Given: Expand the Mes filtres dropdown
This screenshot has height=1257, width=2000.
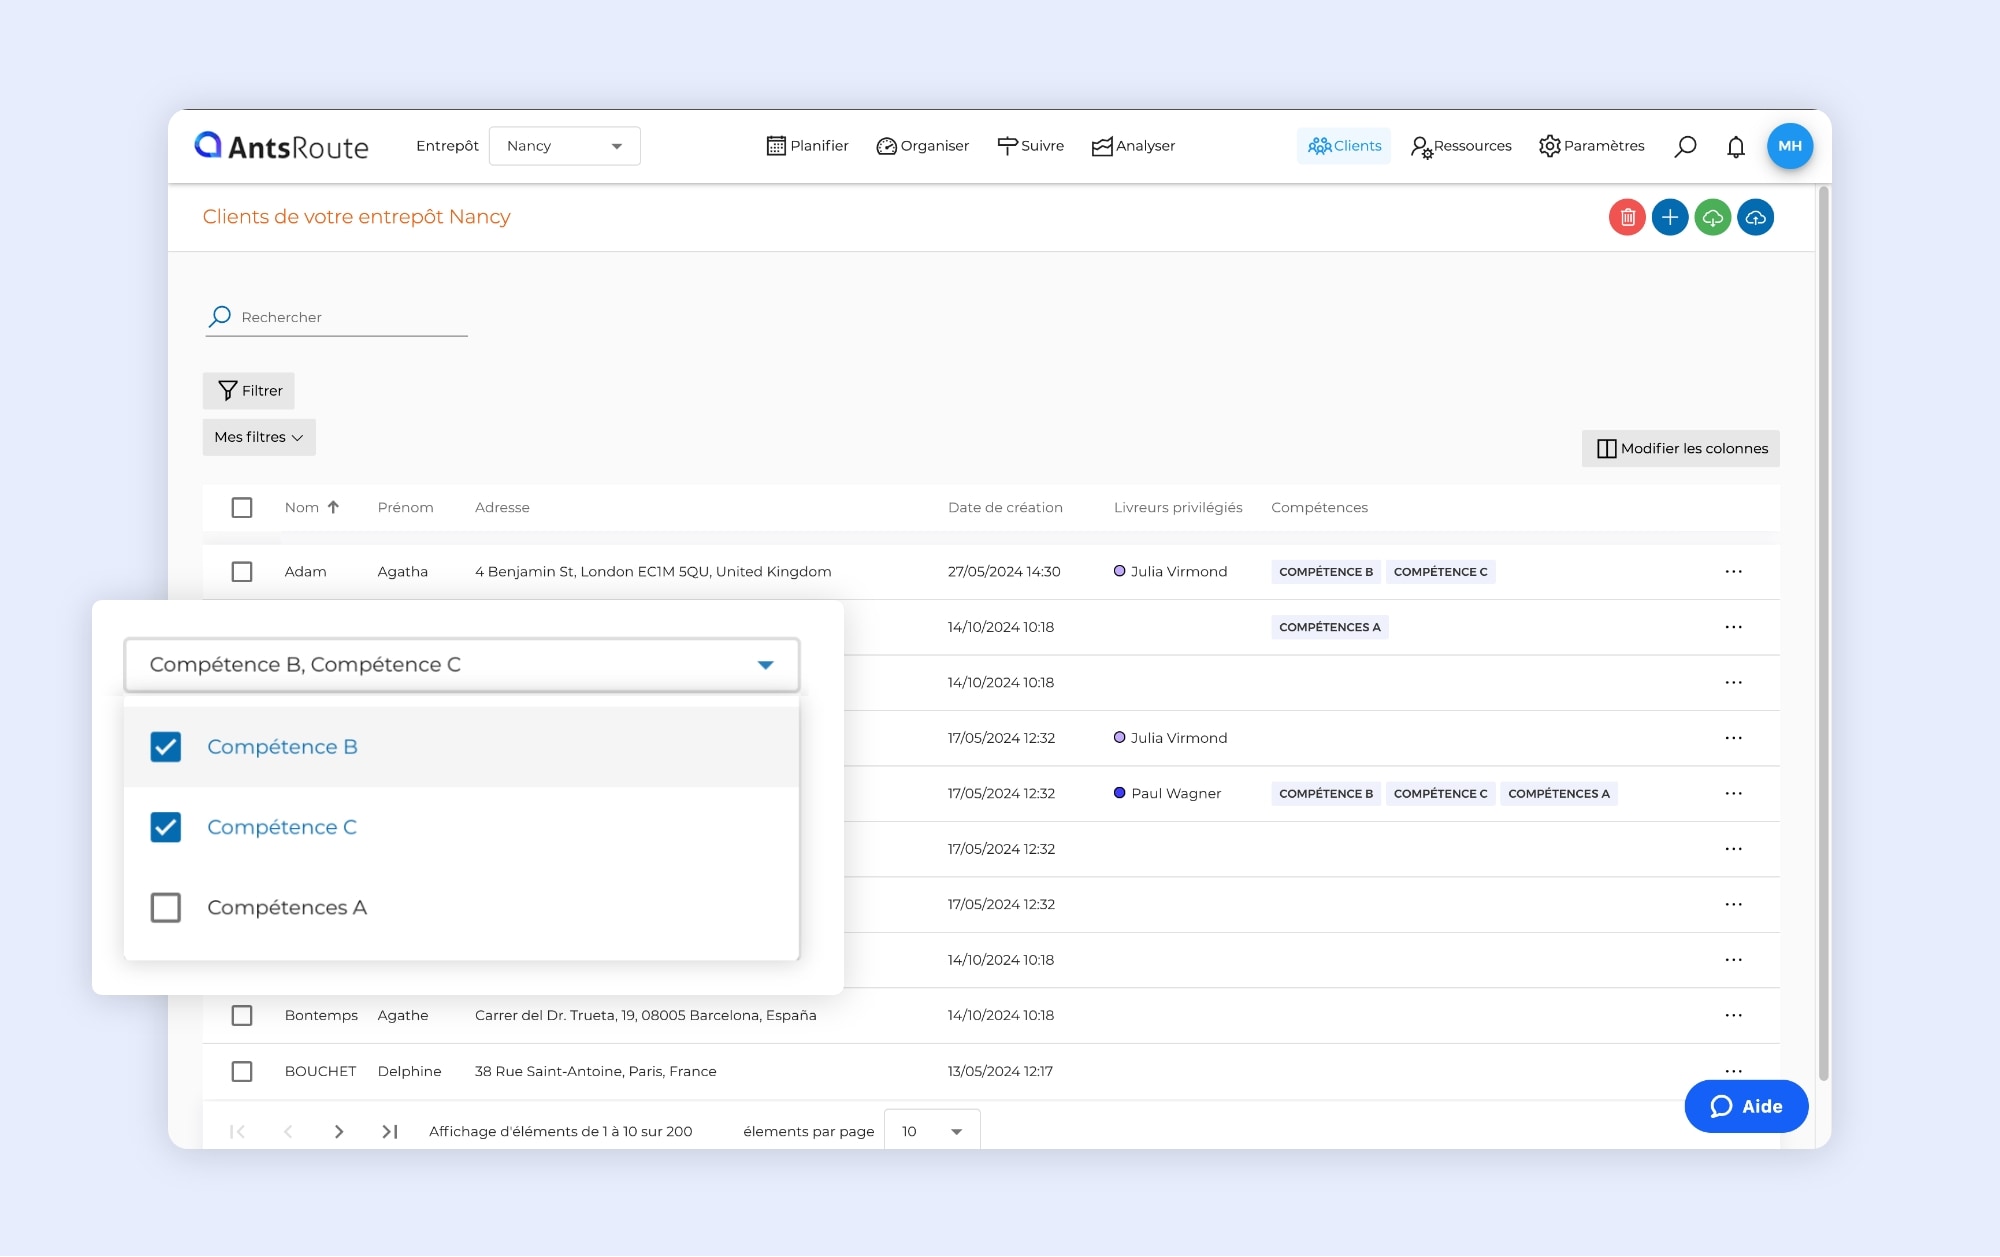Looking at the screenshot, I should pyautogui.click(x=259, y=437).
